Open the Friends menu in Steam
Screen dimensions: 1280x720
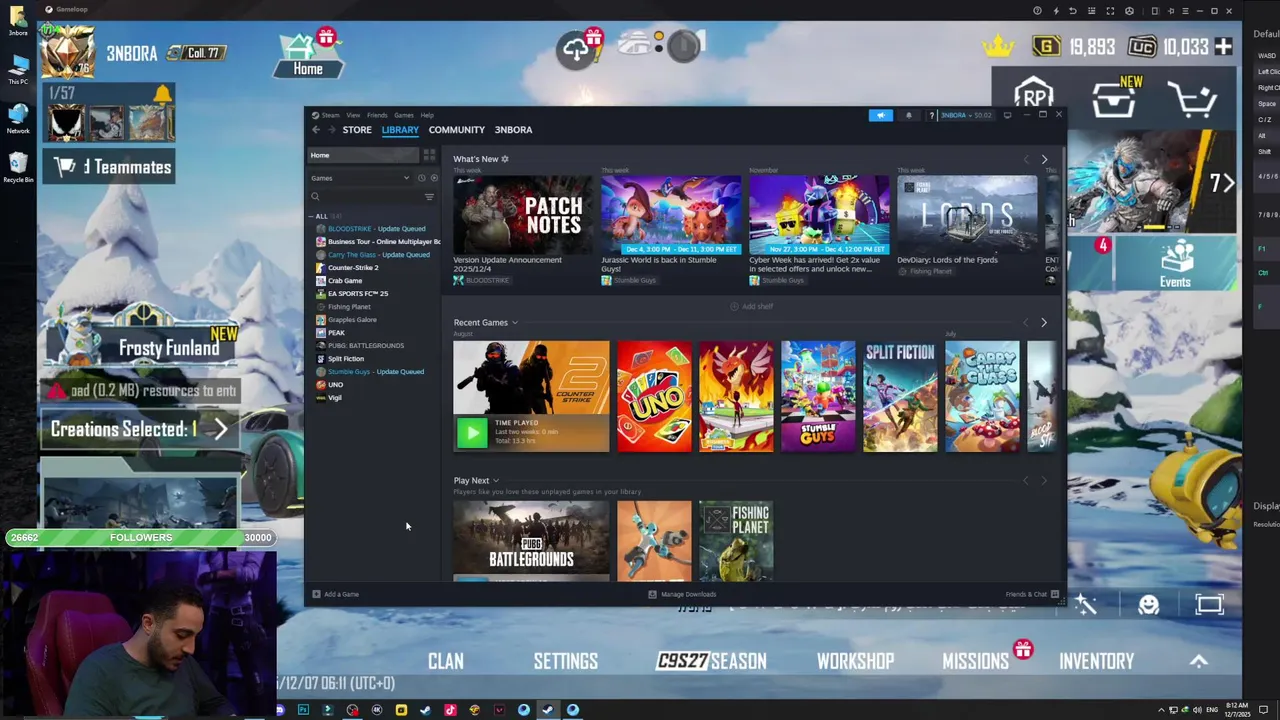click(377, 115)
